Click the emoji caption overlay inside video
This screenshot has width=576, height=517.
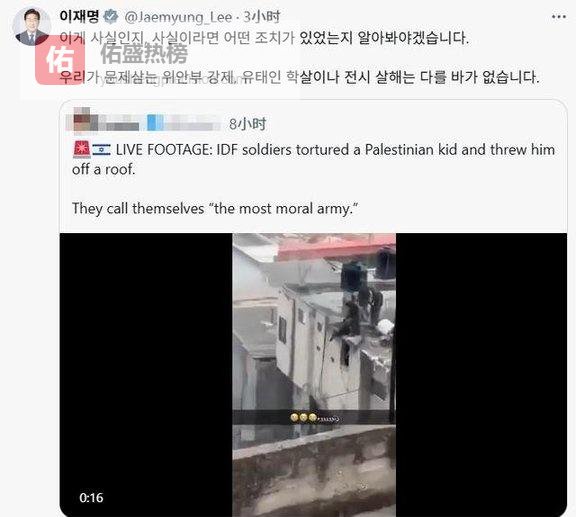pyautogui.click(x=314, y=418)
